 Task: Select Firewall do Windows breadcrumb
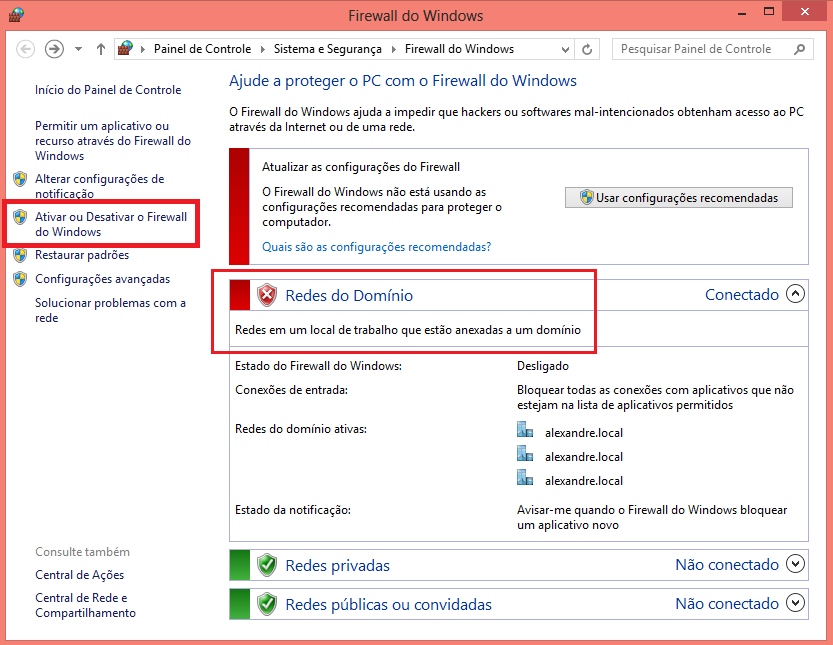point(460,49)
